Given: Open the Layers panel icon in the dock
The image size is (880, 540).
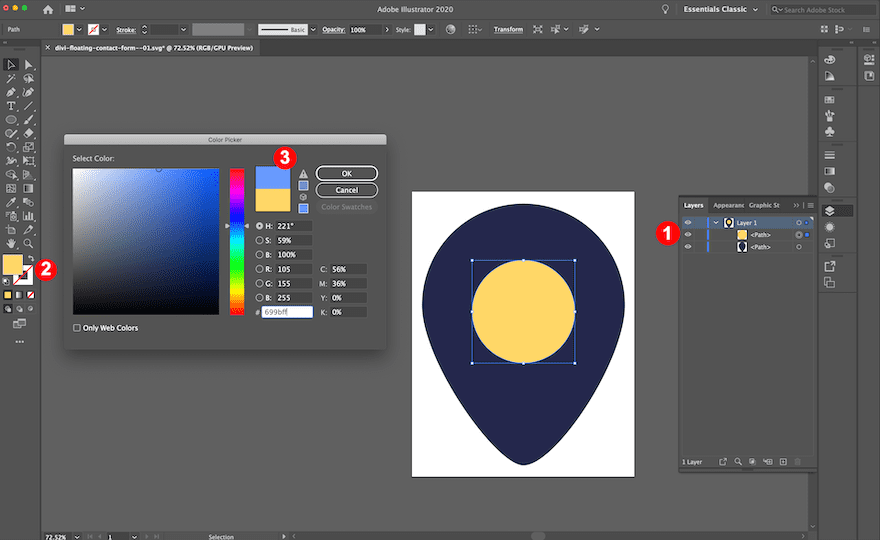Looking at the screenshot, I should (x=829, y=211).
